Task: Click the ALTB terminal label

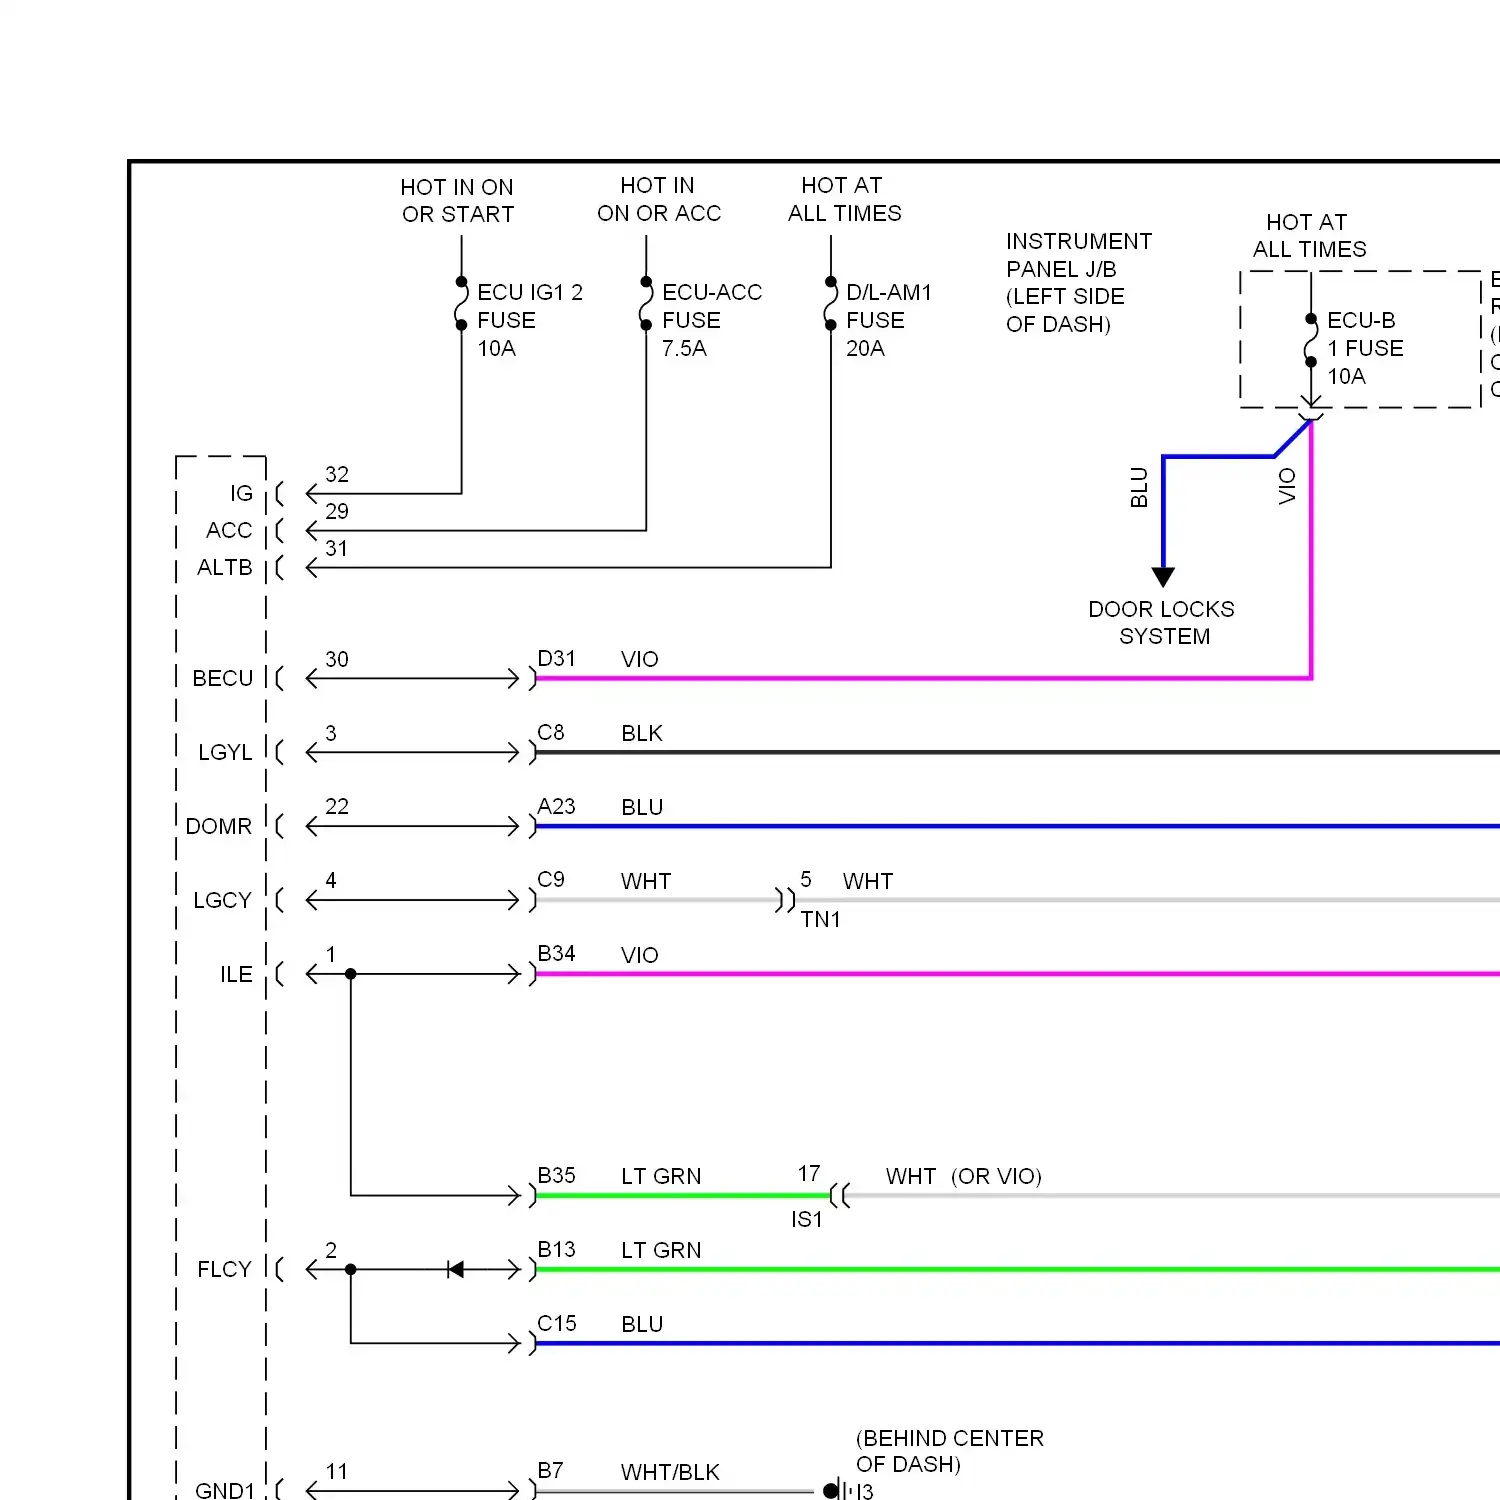Action: 225,567
